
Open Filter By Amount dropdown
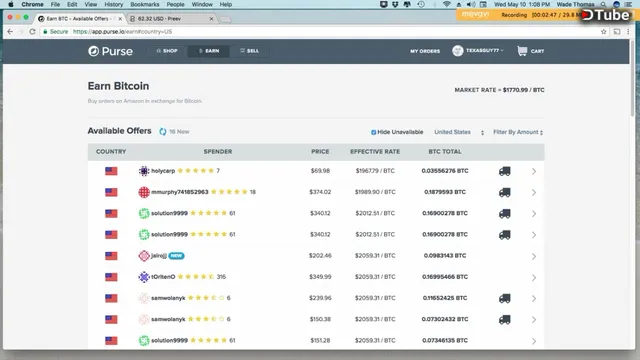[x=518, y=132]
